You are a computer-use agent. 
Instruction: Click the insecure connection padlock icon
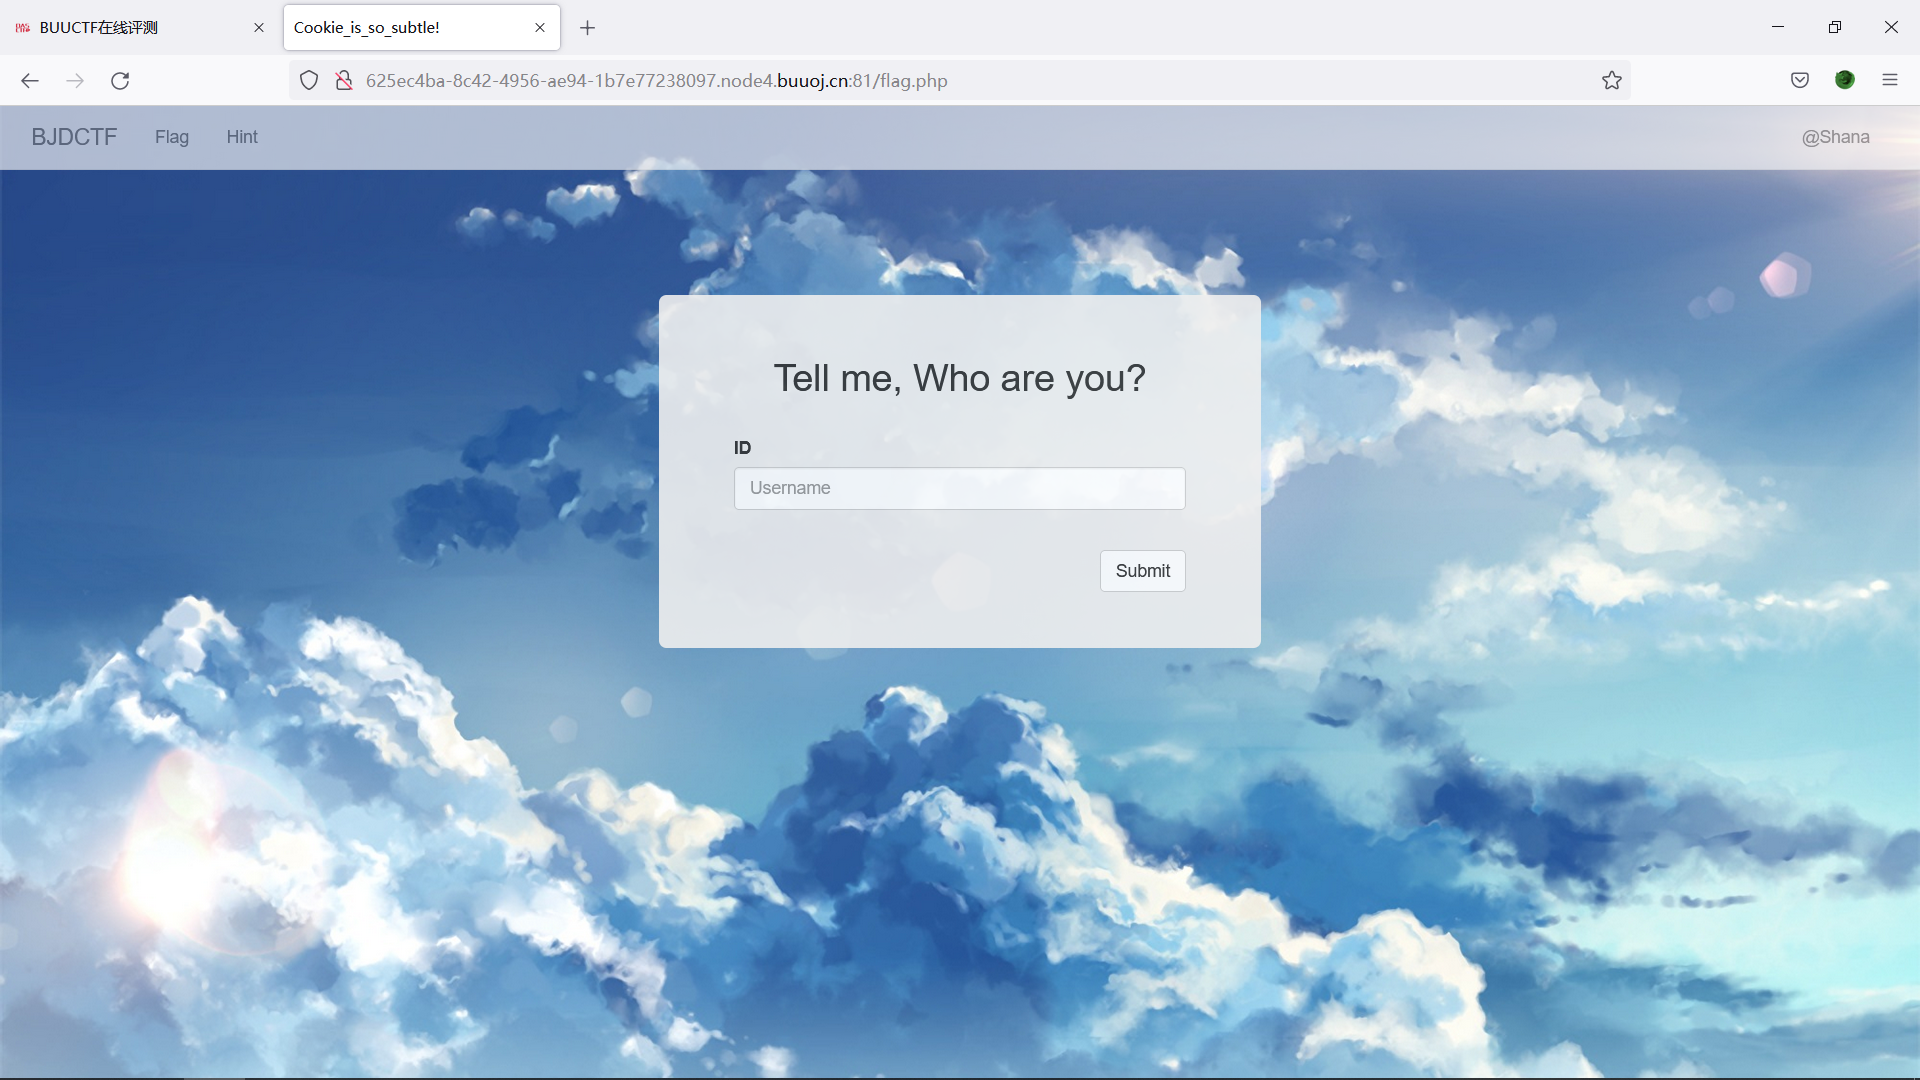click(x=343, y=81)
